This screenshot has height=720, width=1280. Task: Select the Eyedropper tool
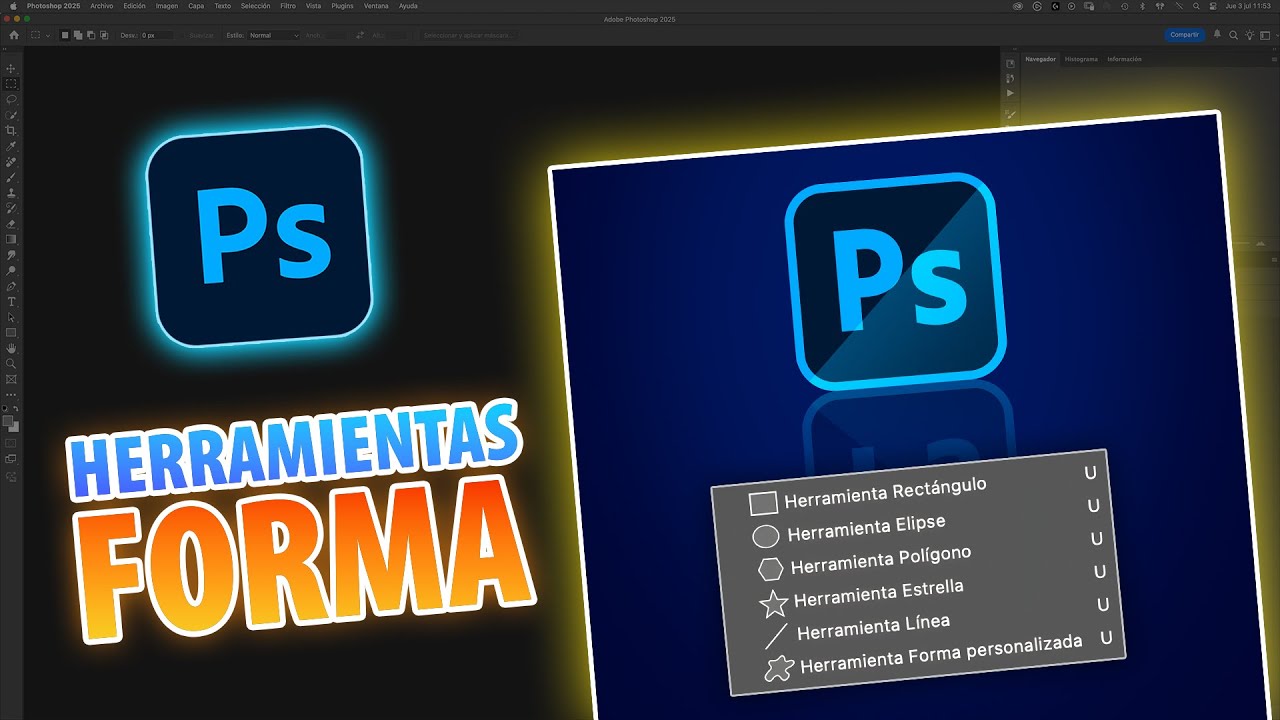pos(11,146)
